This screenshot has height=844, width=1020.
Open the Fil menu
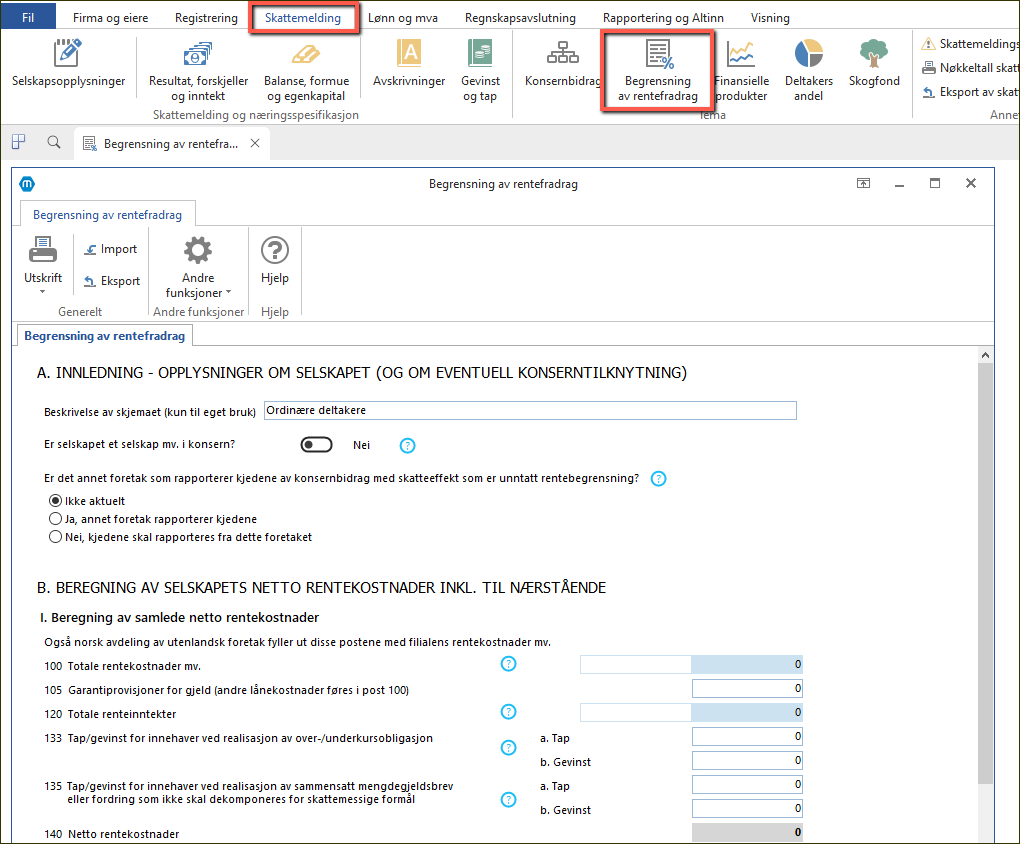[28, 18]
